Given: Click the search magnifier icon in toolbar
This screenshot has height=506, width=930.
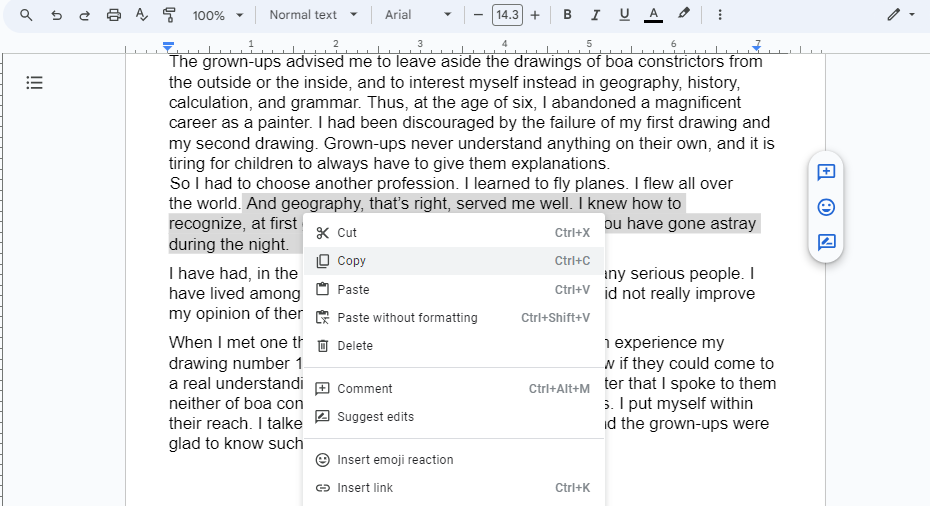Looking at the screenshot, I should (x=26, y=15).
